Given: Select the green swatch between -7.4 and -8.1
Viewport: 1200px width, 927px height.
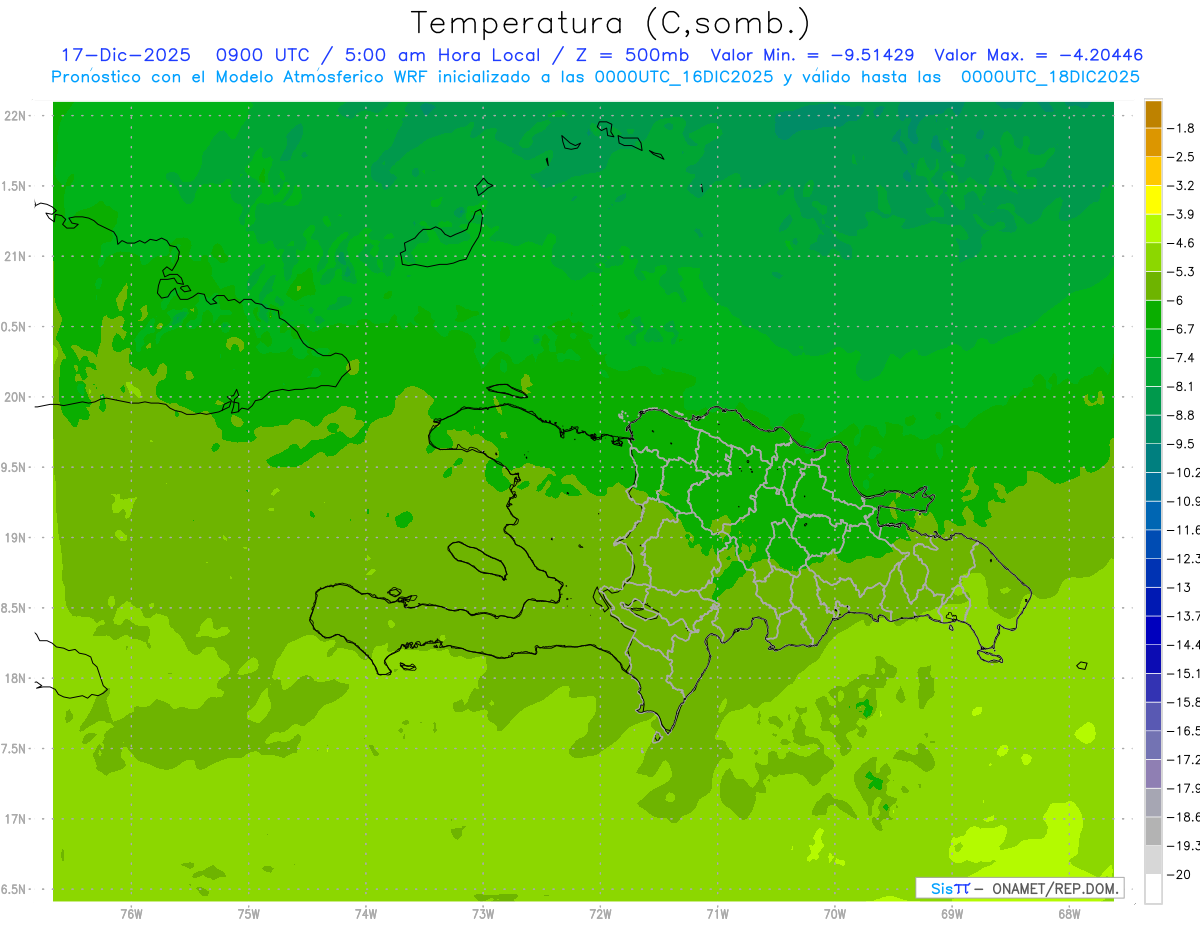Looking at the screenshot, I should click(1153, 372).
